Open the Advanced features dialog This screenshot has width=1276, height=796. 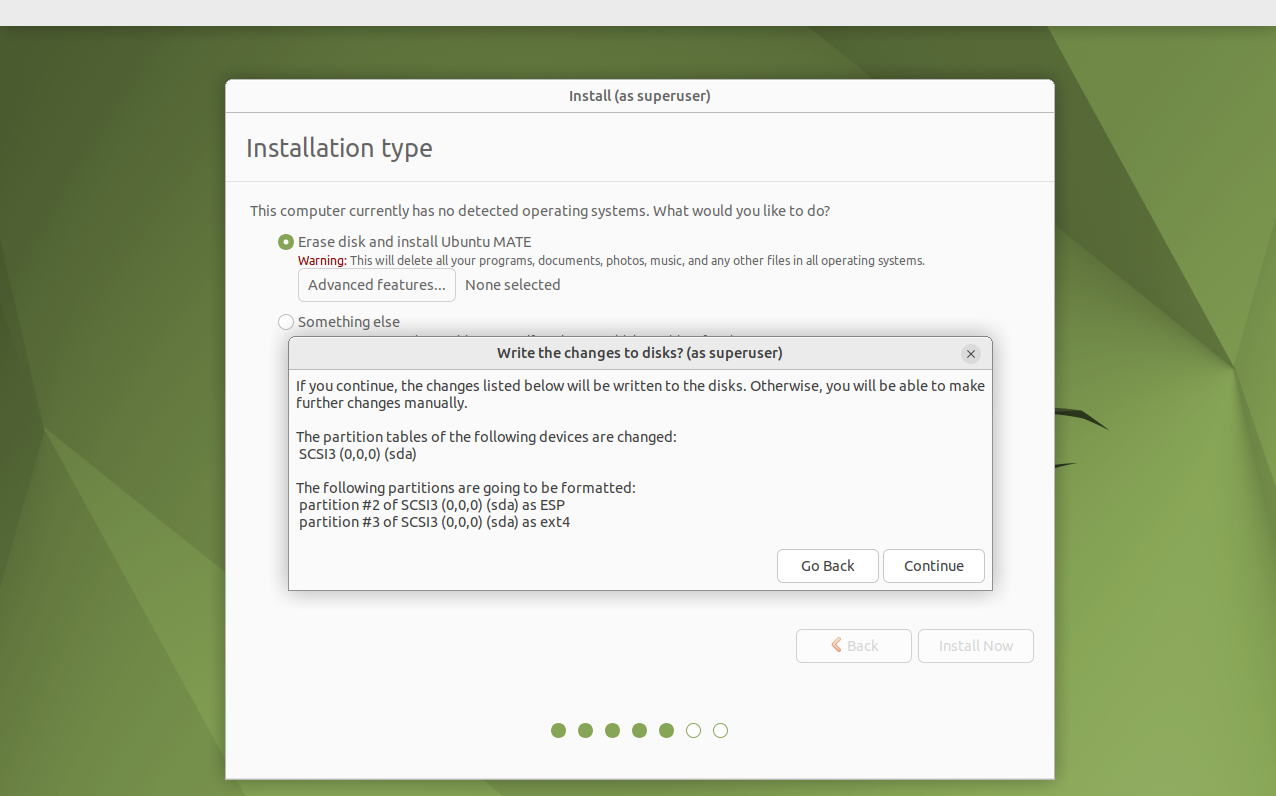click(x=376, y=285)
